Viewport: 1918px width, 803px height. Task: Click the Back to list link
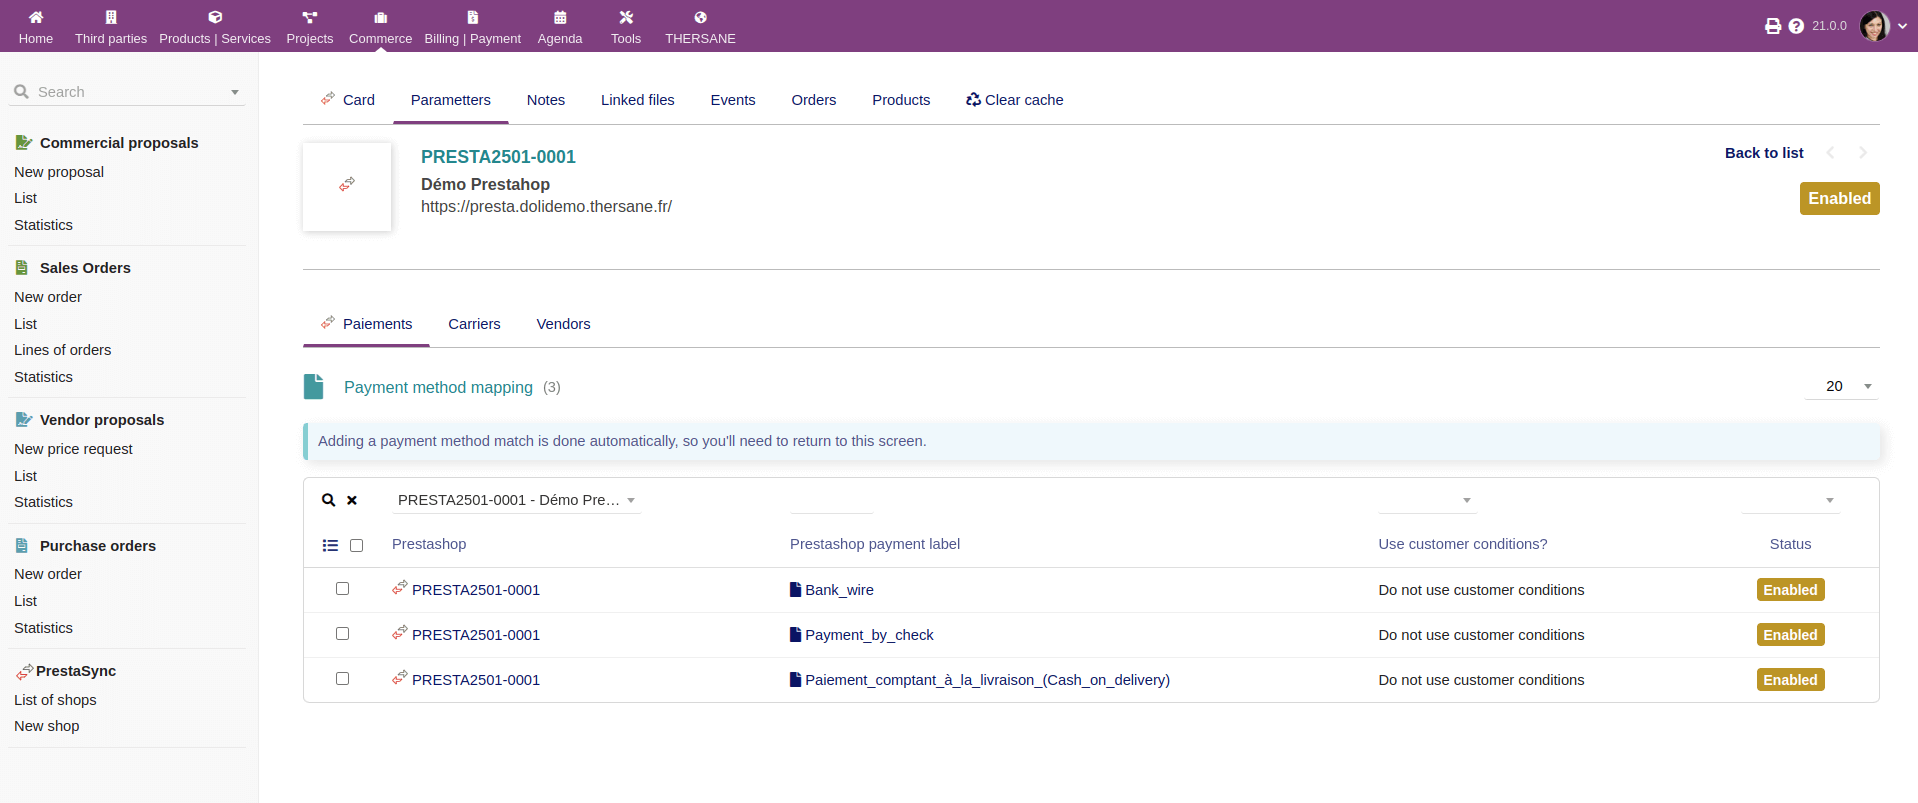click(x=1763, y=153)
